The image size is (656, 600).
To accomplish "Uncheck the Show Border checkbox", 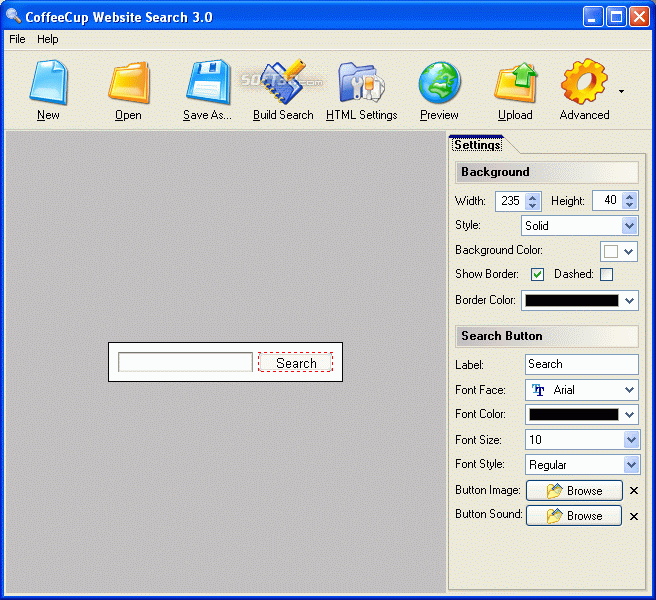I will pyautogui.click(x=537, y=274).
